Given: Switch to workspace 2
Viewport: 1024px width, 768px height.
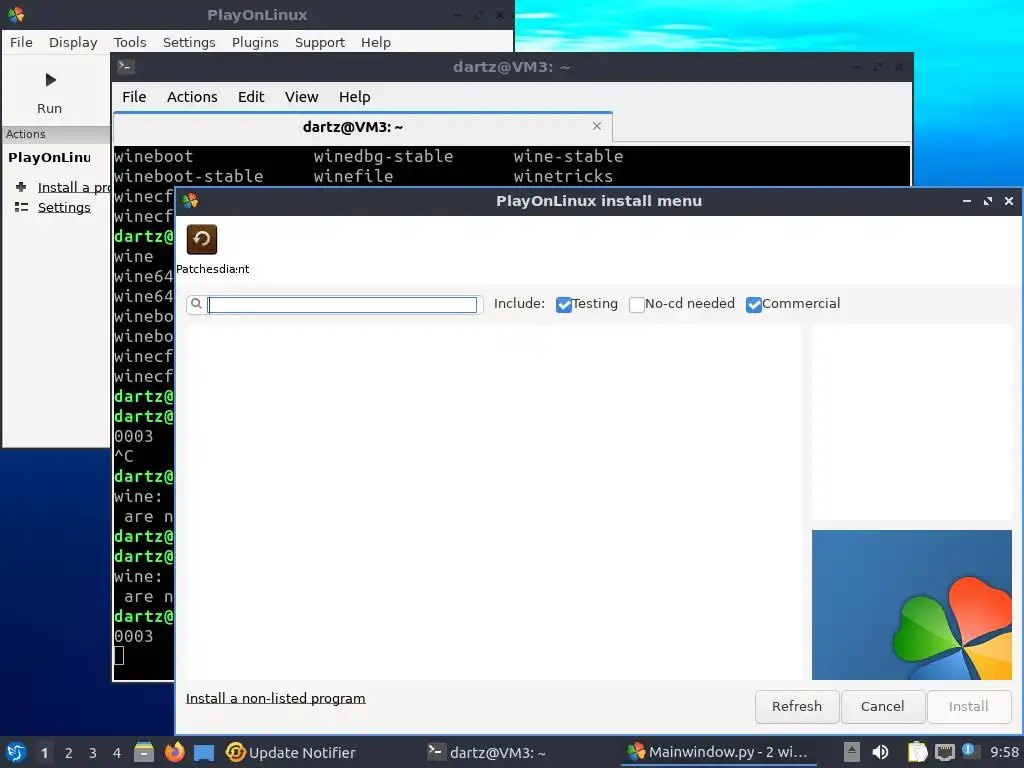Looking at the screenshot, I should click(x=69, y=753).
